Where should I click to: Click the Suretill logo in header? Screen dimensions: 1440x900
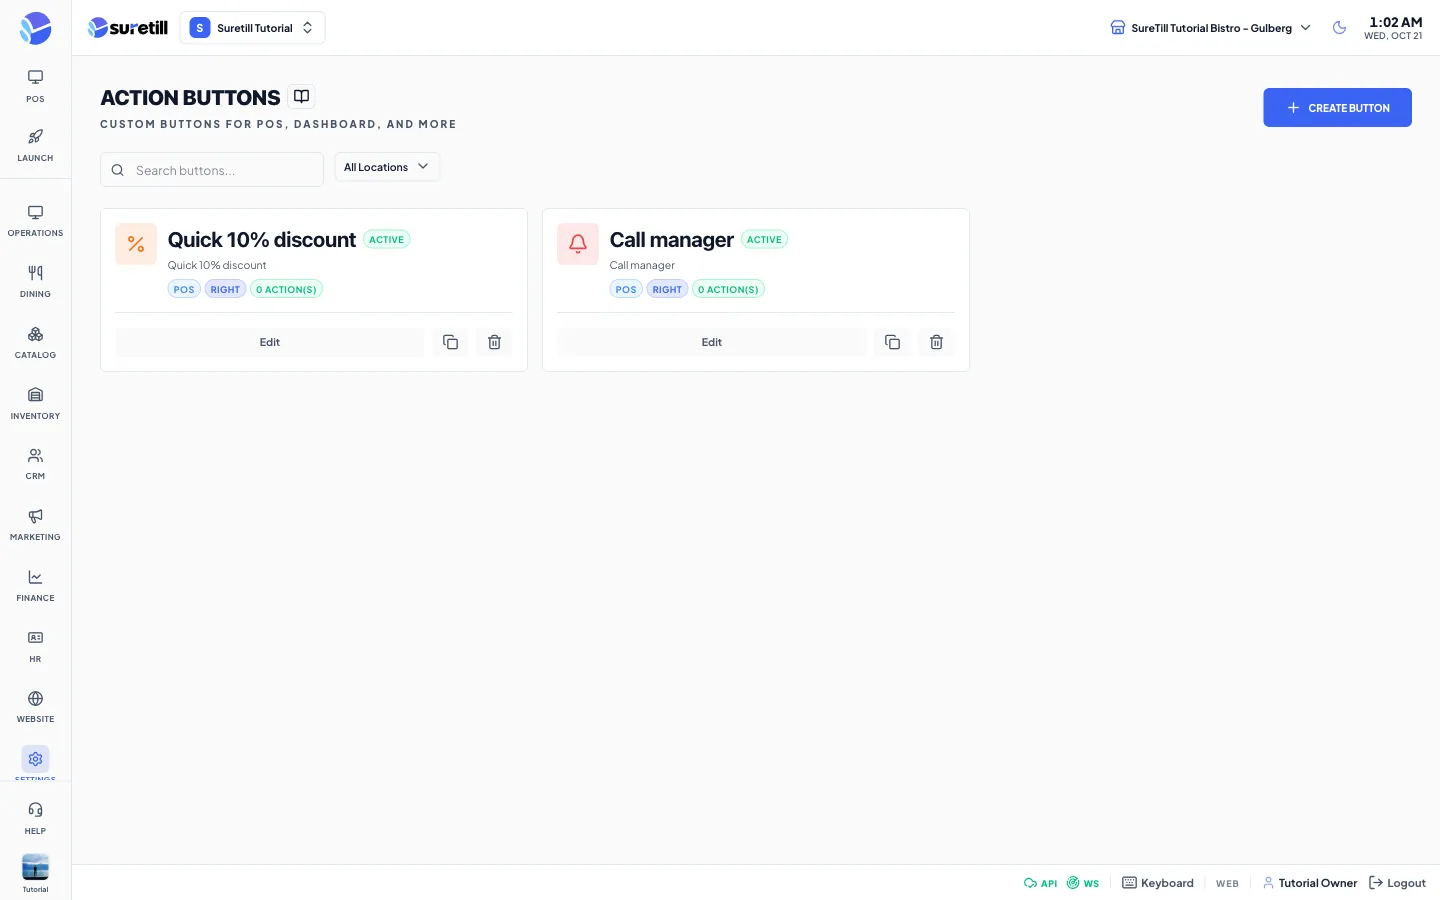pos(128,28)
